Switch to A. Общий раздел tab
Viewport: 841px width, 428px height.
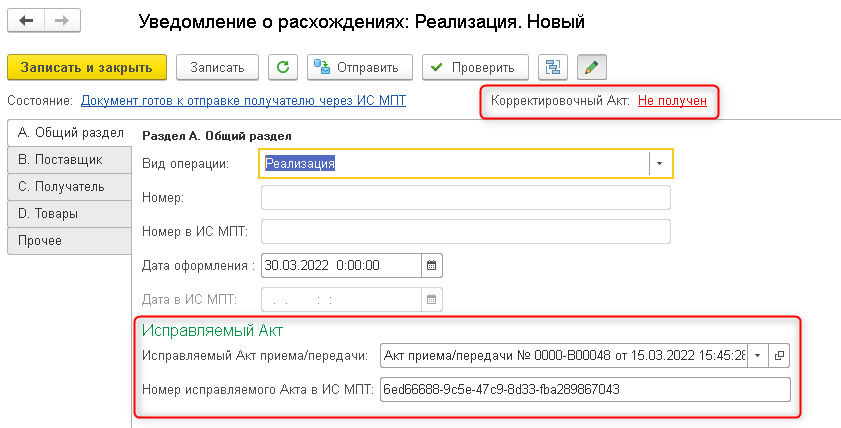point(70,133)
